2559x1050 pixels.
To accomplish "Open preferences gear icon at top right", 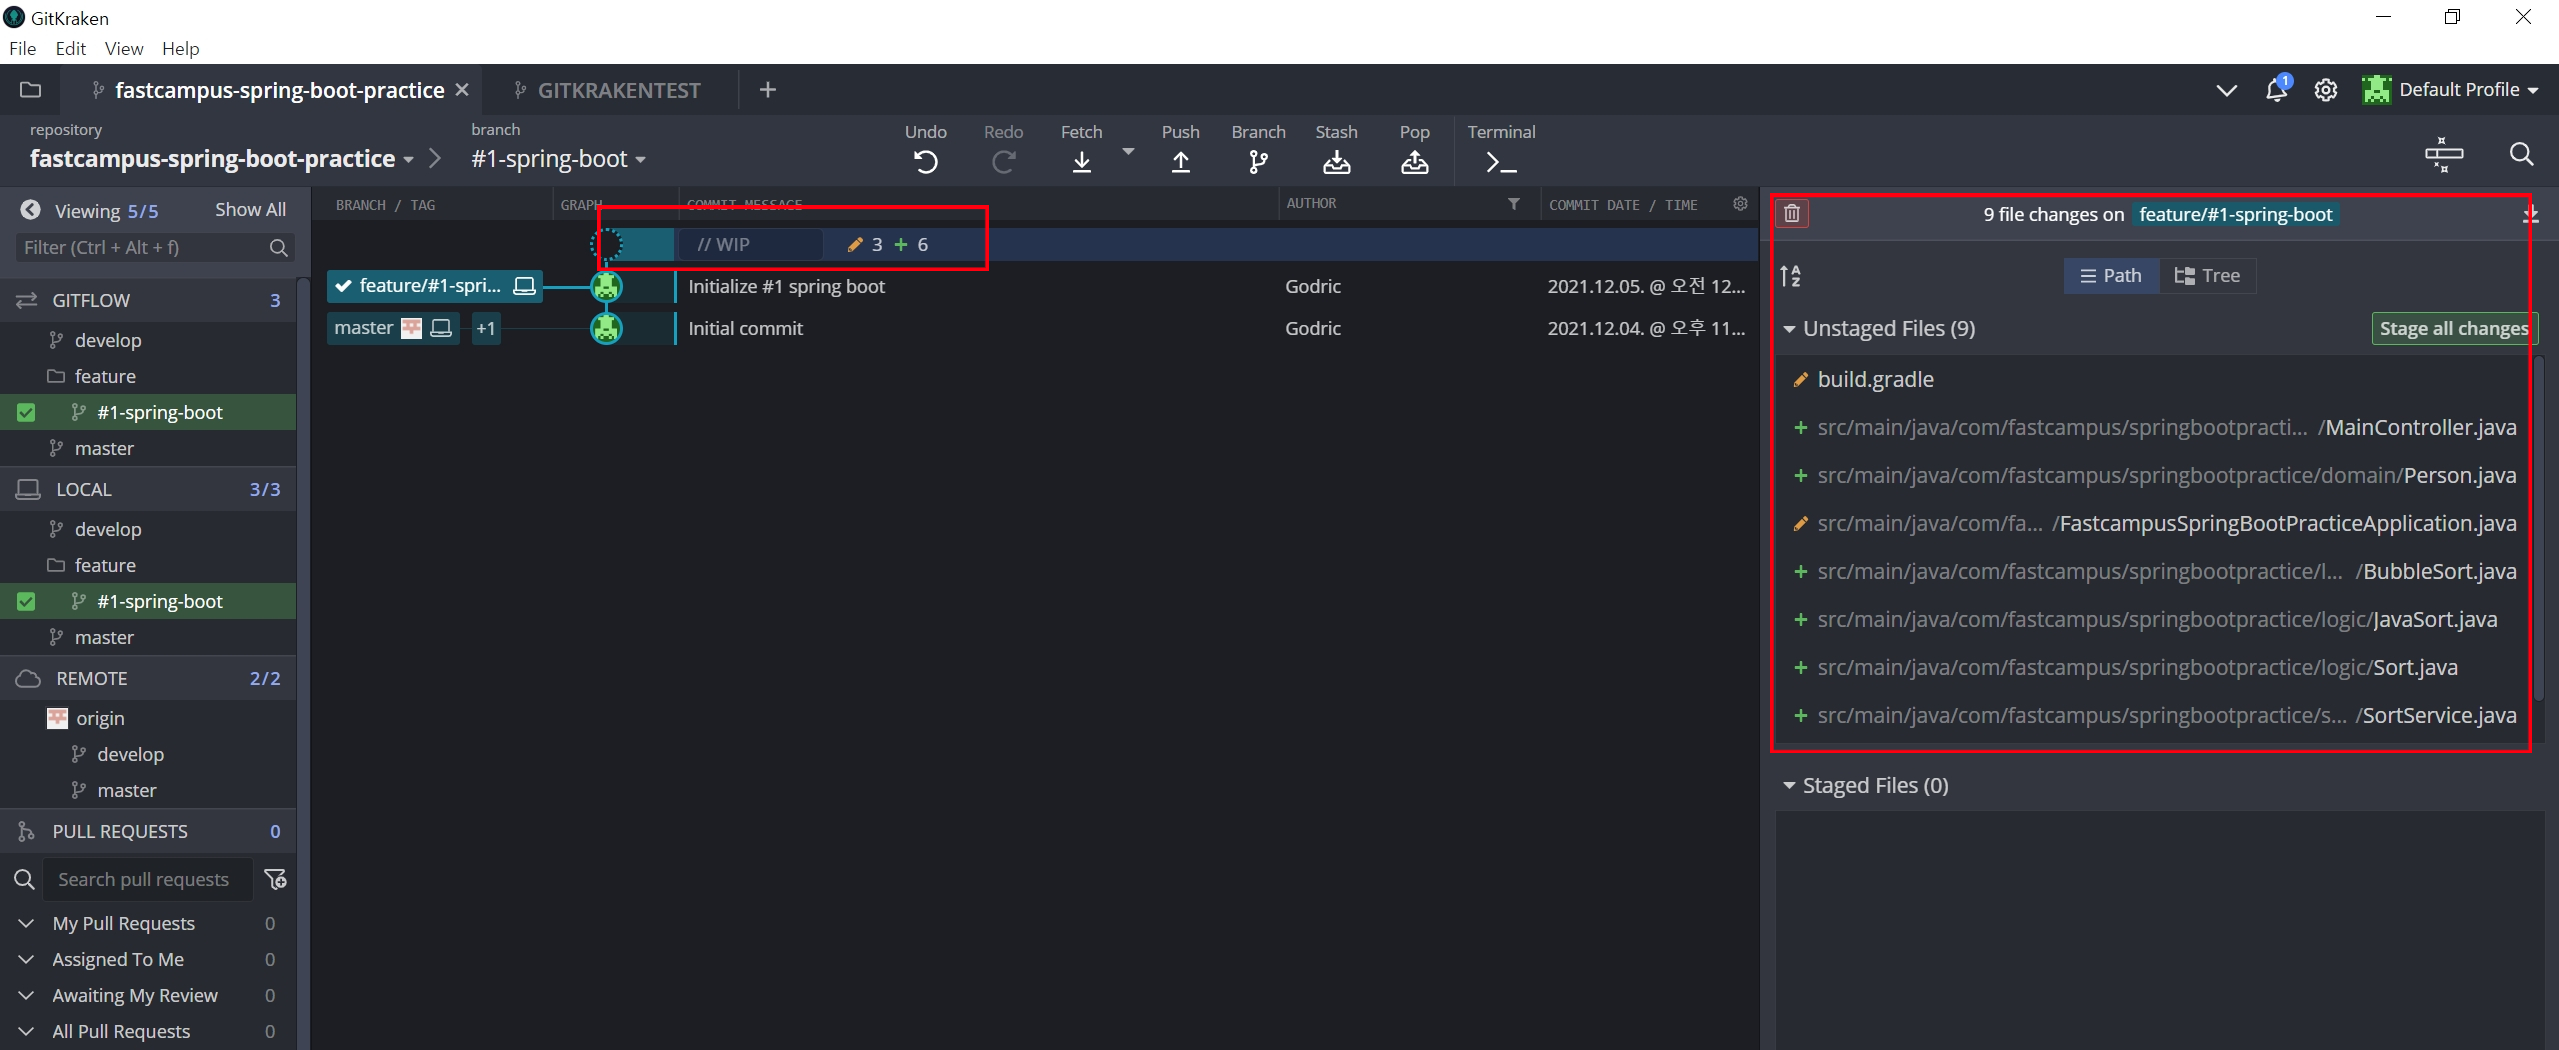I will pyautogui.click(x=2326, y=90).
